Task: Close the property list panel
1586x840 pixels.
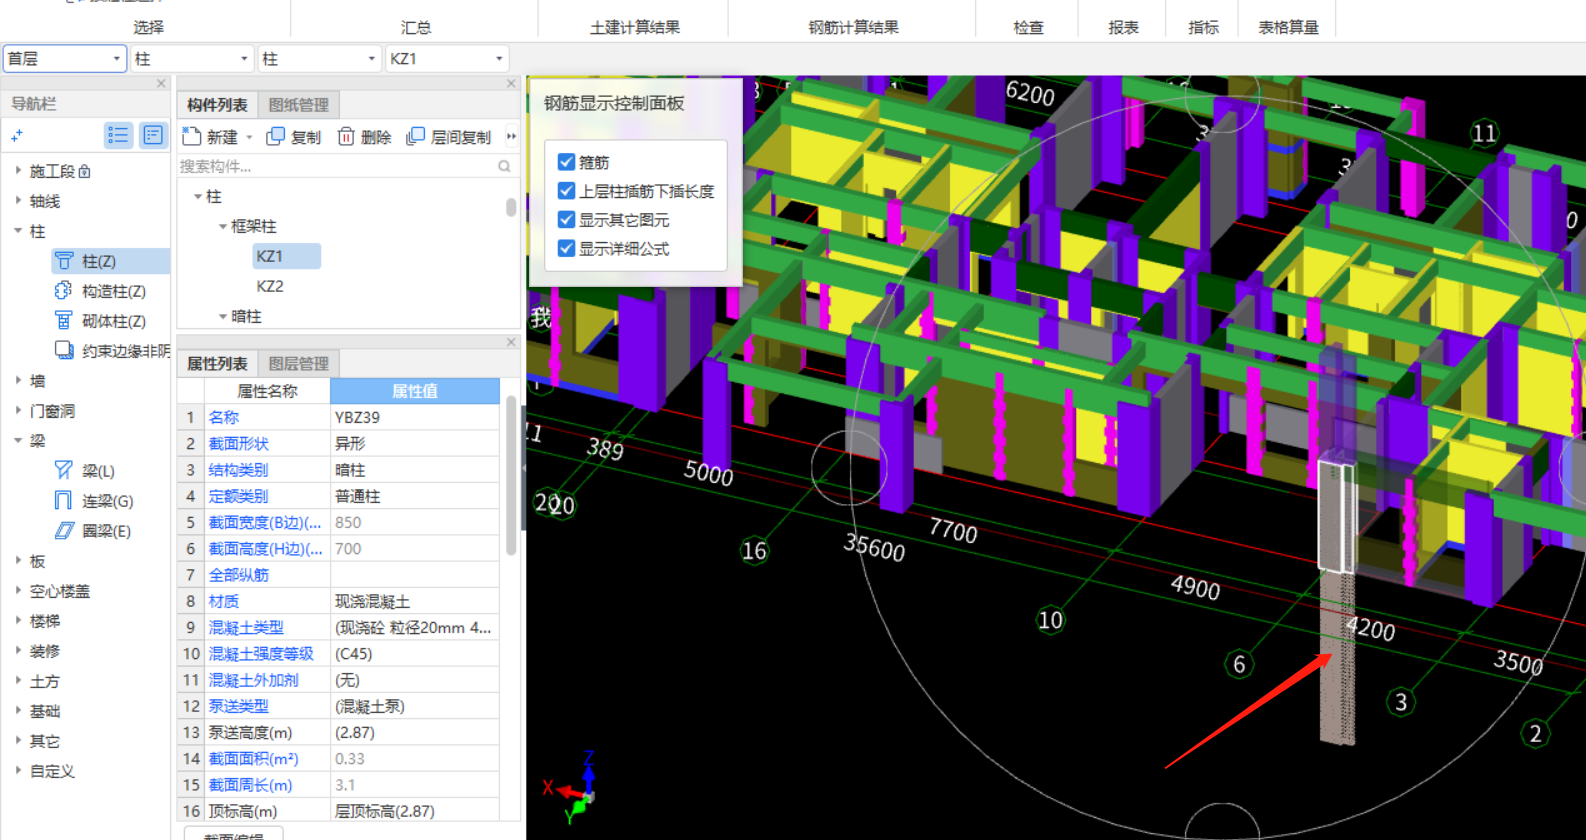Action: coord(511,342)
